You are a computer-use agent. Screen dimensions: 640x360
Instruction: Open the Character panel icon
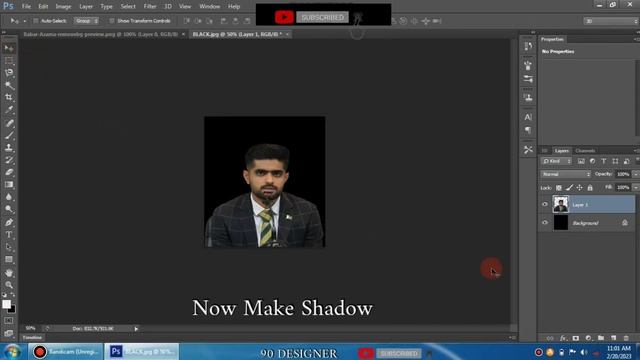pyautogui.click(x=528, y=117)
